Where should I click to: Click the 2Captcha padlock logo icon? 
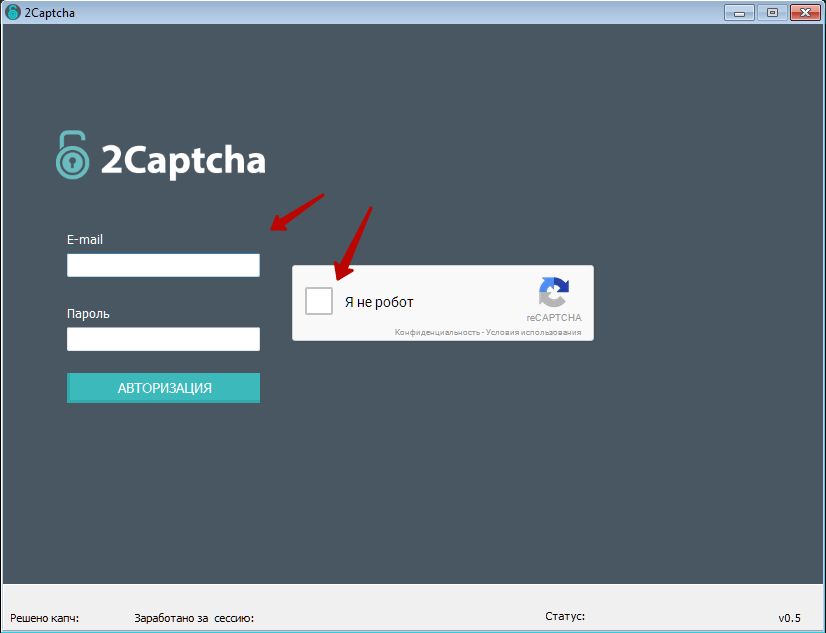pyautogui.click(x=72, y=156)
